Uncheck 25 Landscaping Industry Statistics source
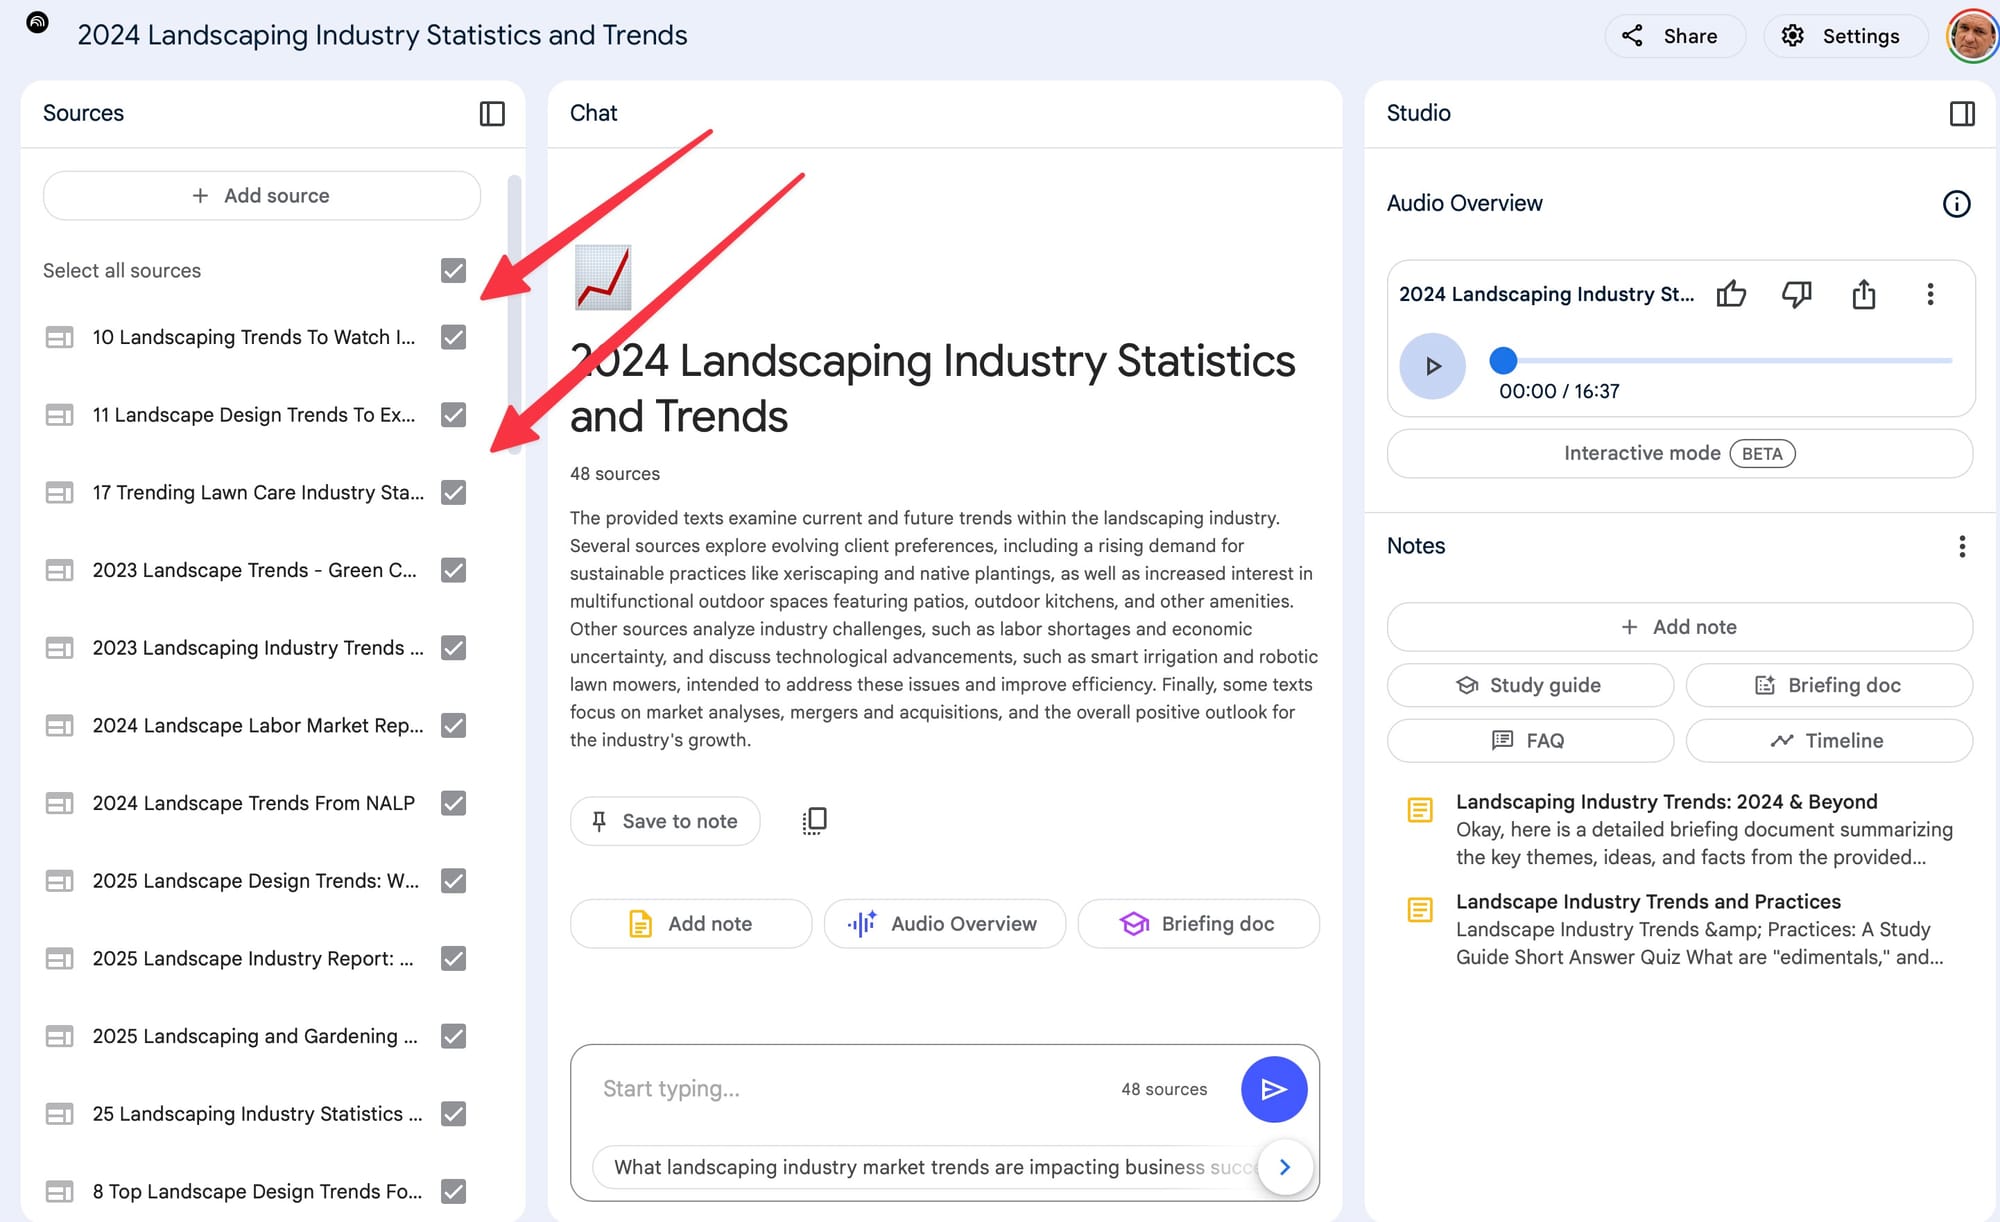The width and height of the screenshot is (2000, 1222). pyautogui.click(x=453, y=1114)
